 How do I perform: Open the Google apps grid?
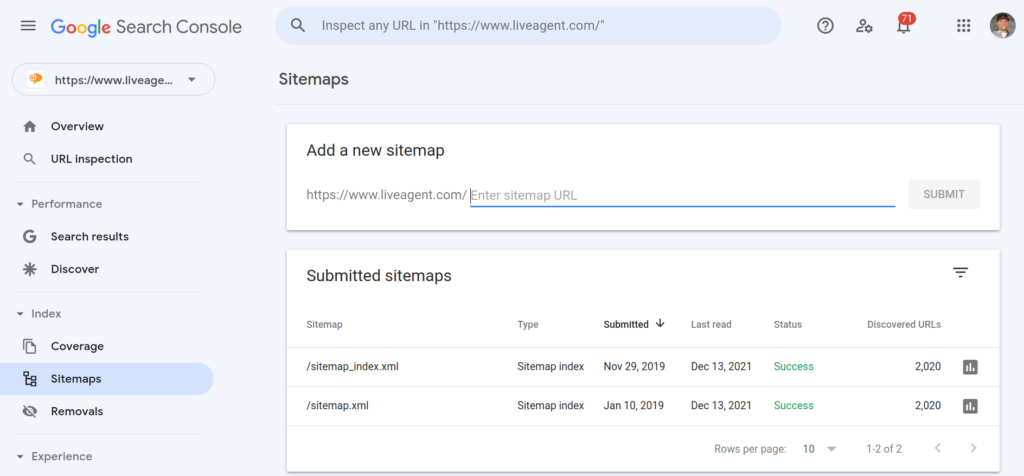coord(963,26)
